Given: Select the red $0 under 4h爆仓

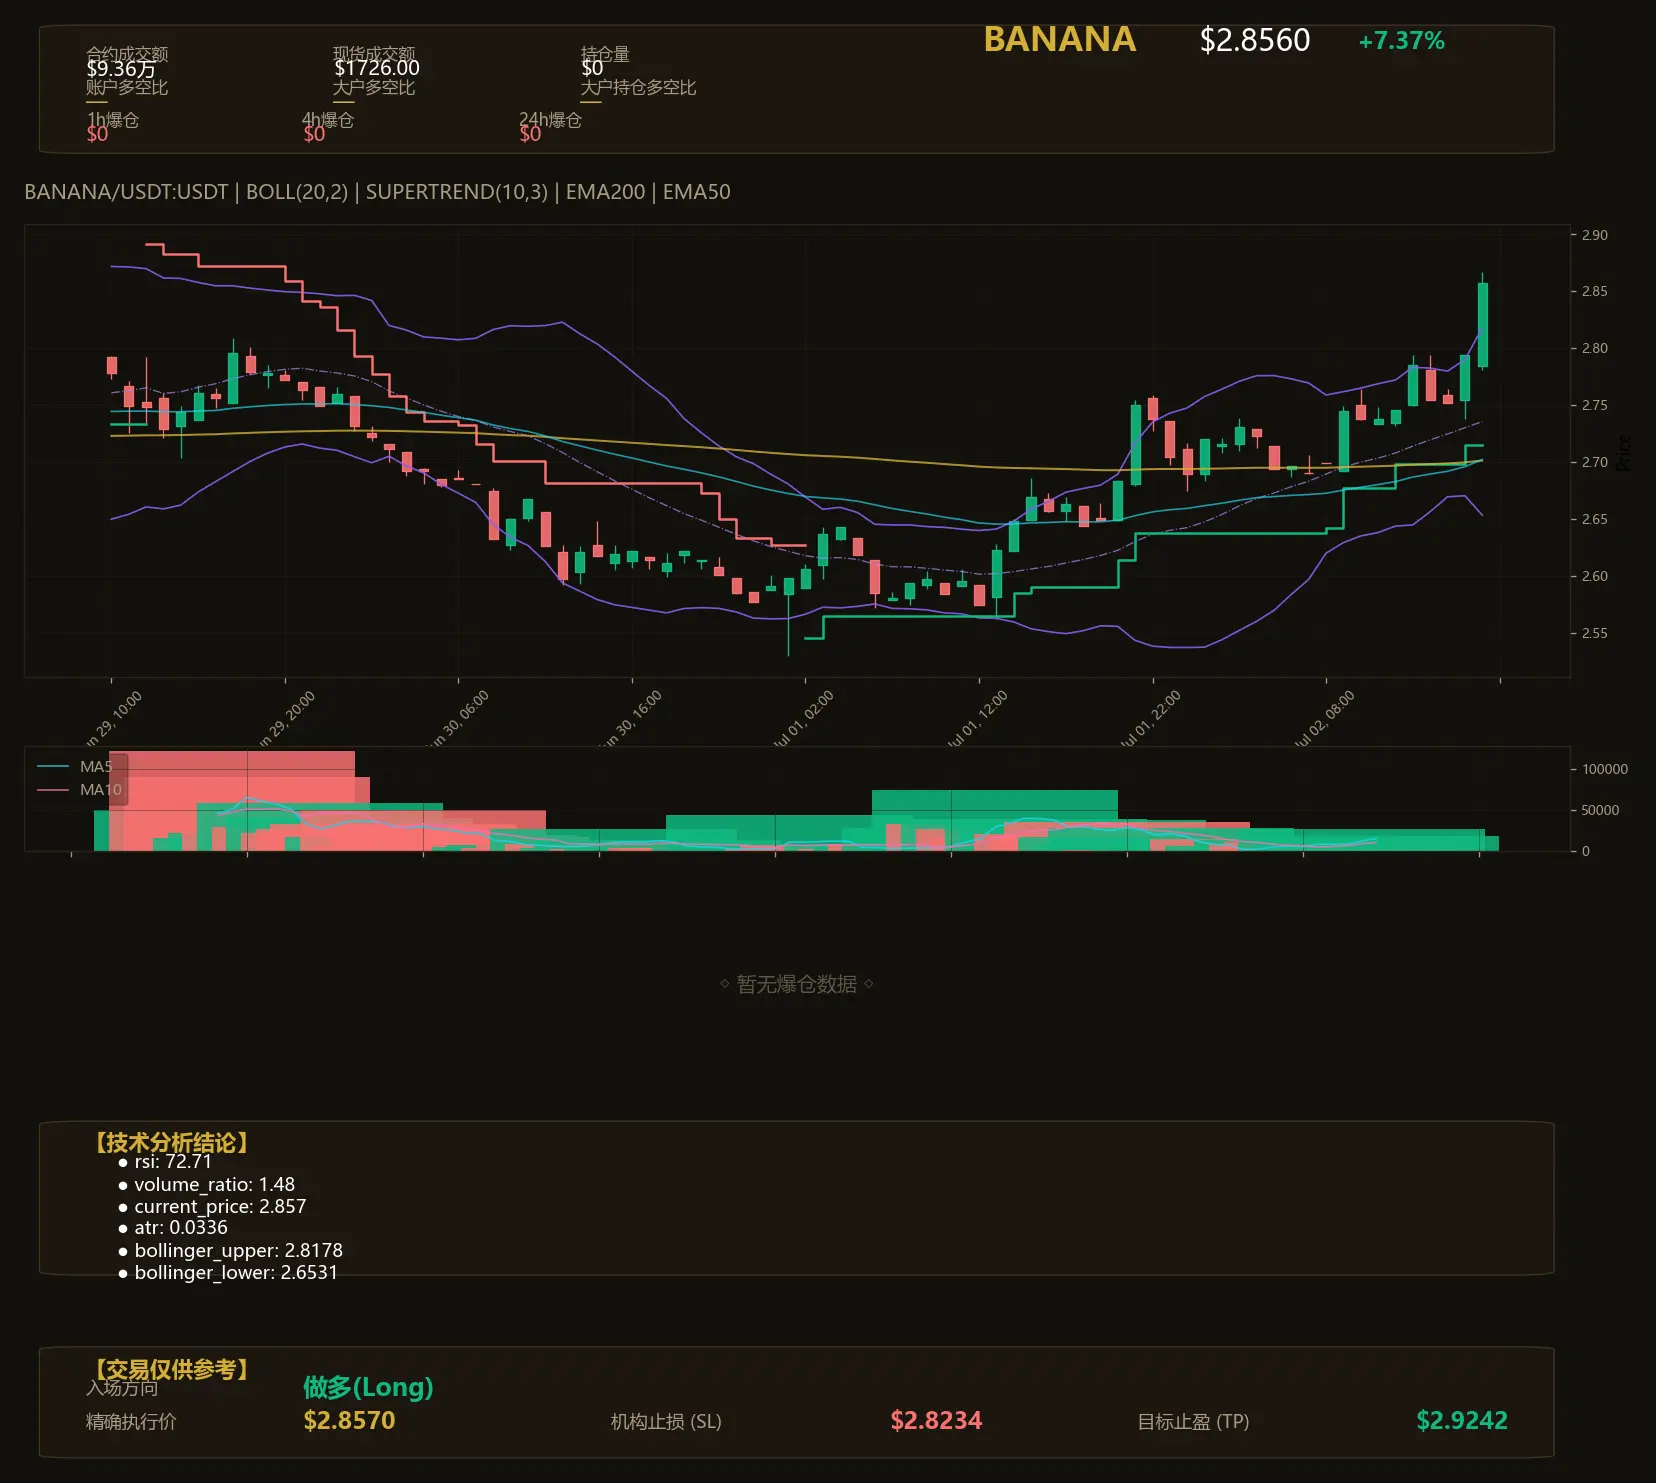Looking at the screenshot, I should pyautogui.click(x=314, y=134).
